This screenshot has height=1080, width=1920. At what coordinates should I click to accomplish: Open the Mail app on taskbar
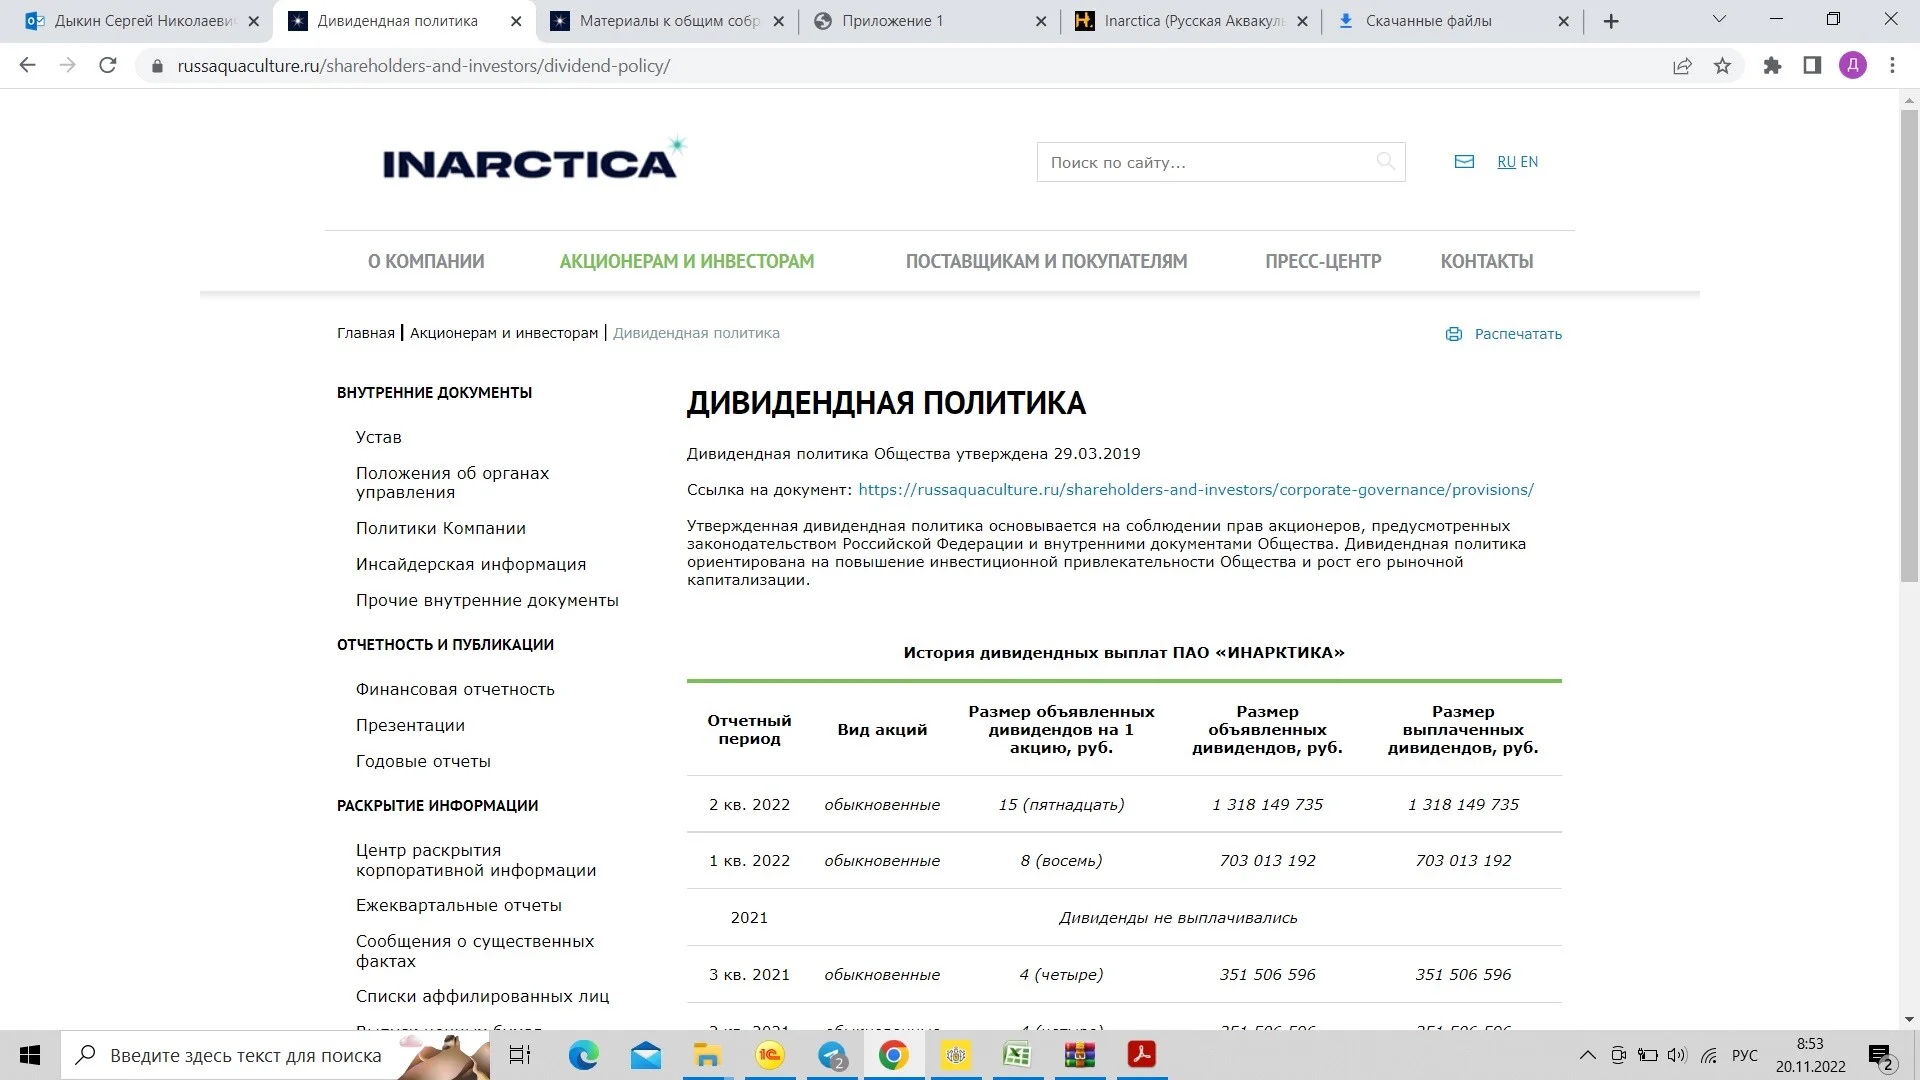click(x=646, y=1055)
